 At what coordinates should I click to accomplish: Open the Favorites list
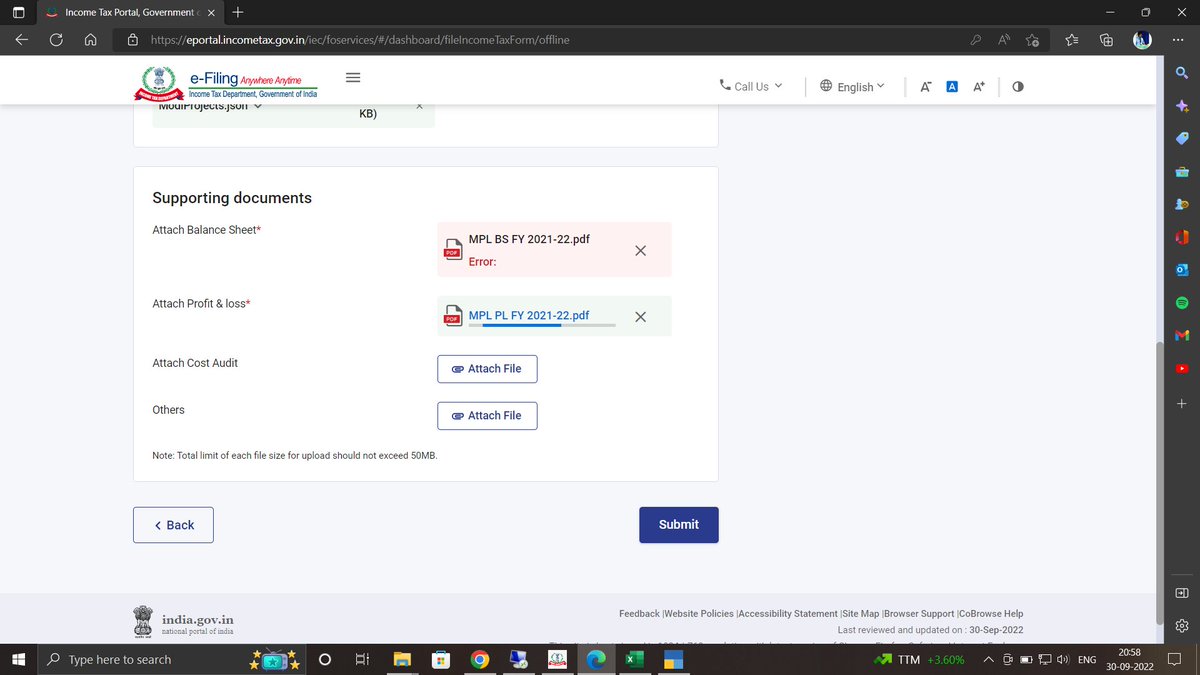pos(1072,40)
